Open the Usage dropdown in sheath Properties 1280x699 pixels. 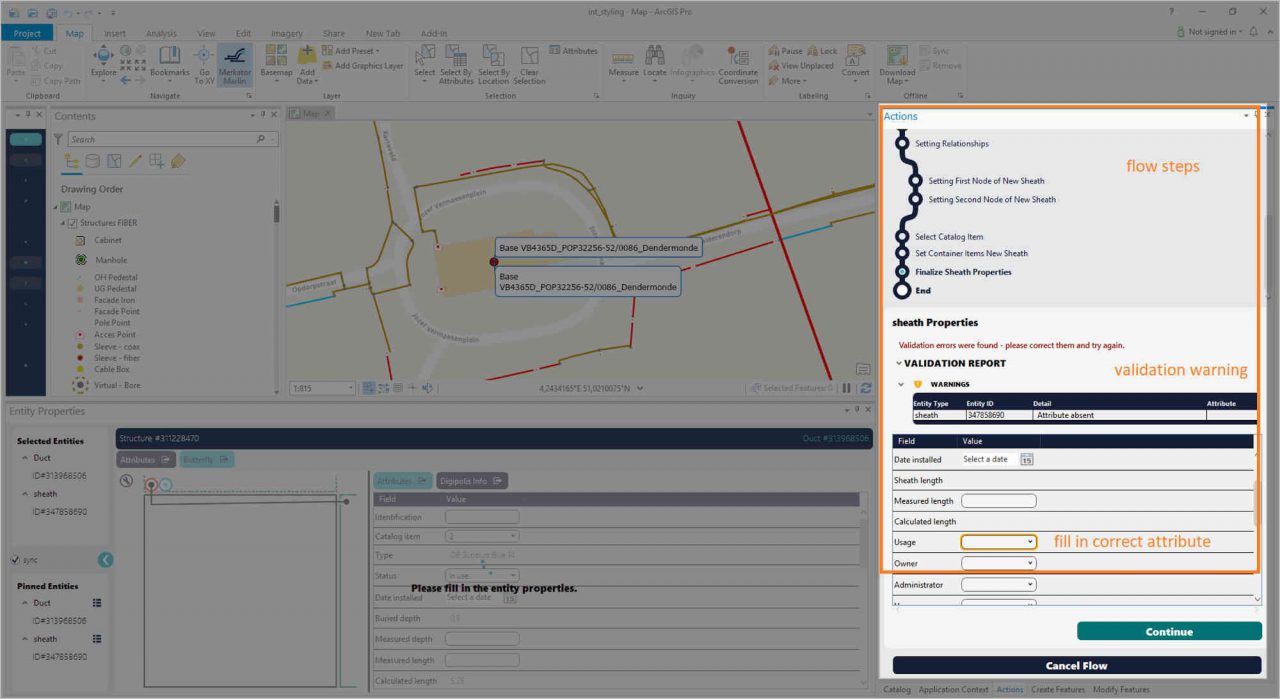coord(998,541)
